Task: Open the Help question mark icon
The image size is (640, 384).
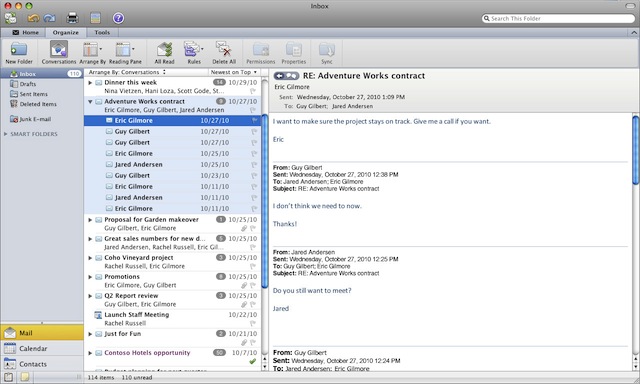Action: pos(118,18)
